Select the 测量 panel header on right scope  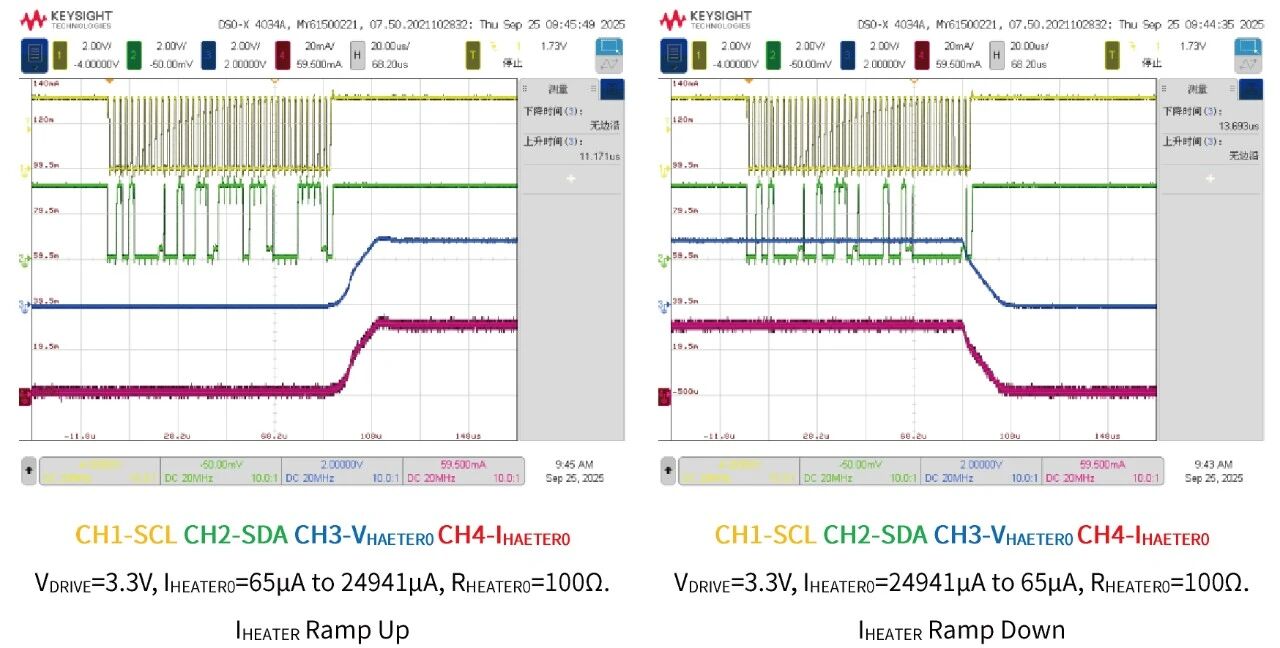coord(1198,89)
